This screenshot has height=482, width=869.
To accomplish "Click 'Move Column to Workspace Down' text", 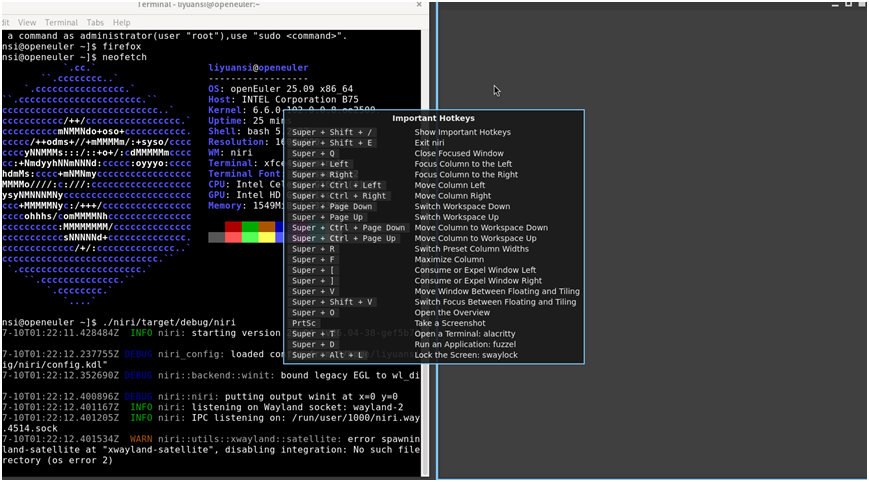I will pyautogui.click(x=481, y=228).
